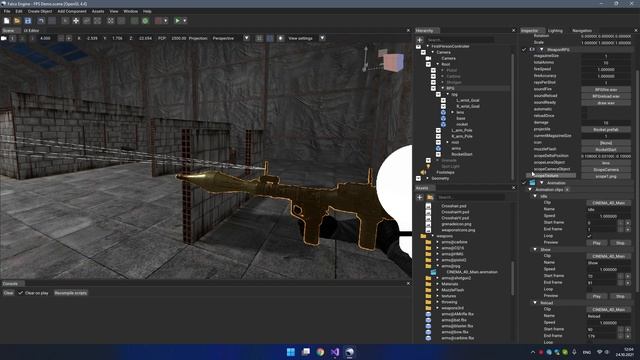Toggle Clear on play in Console
640x360 pixels.
tap(20, 293)
